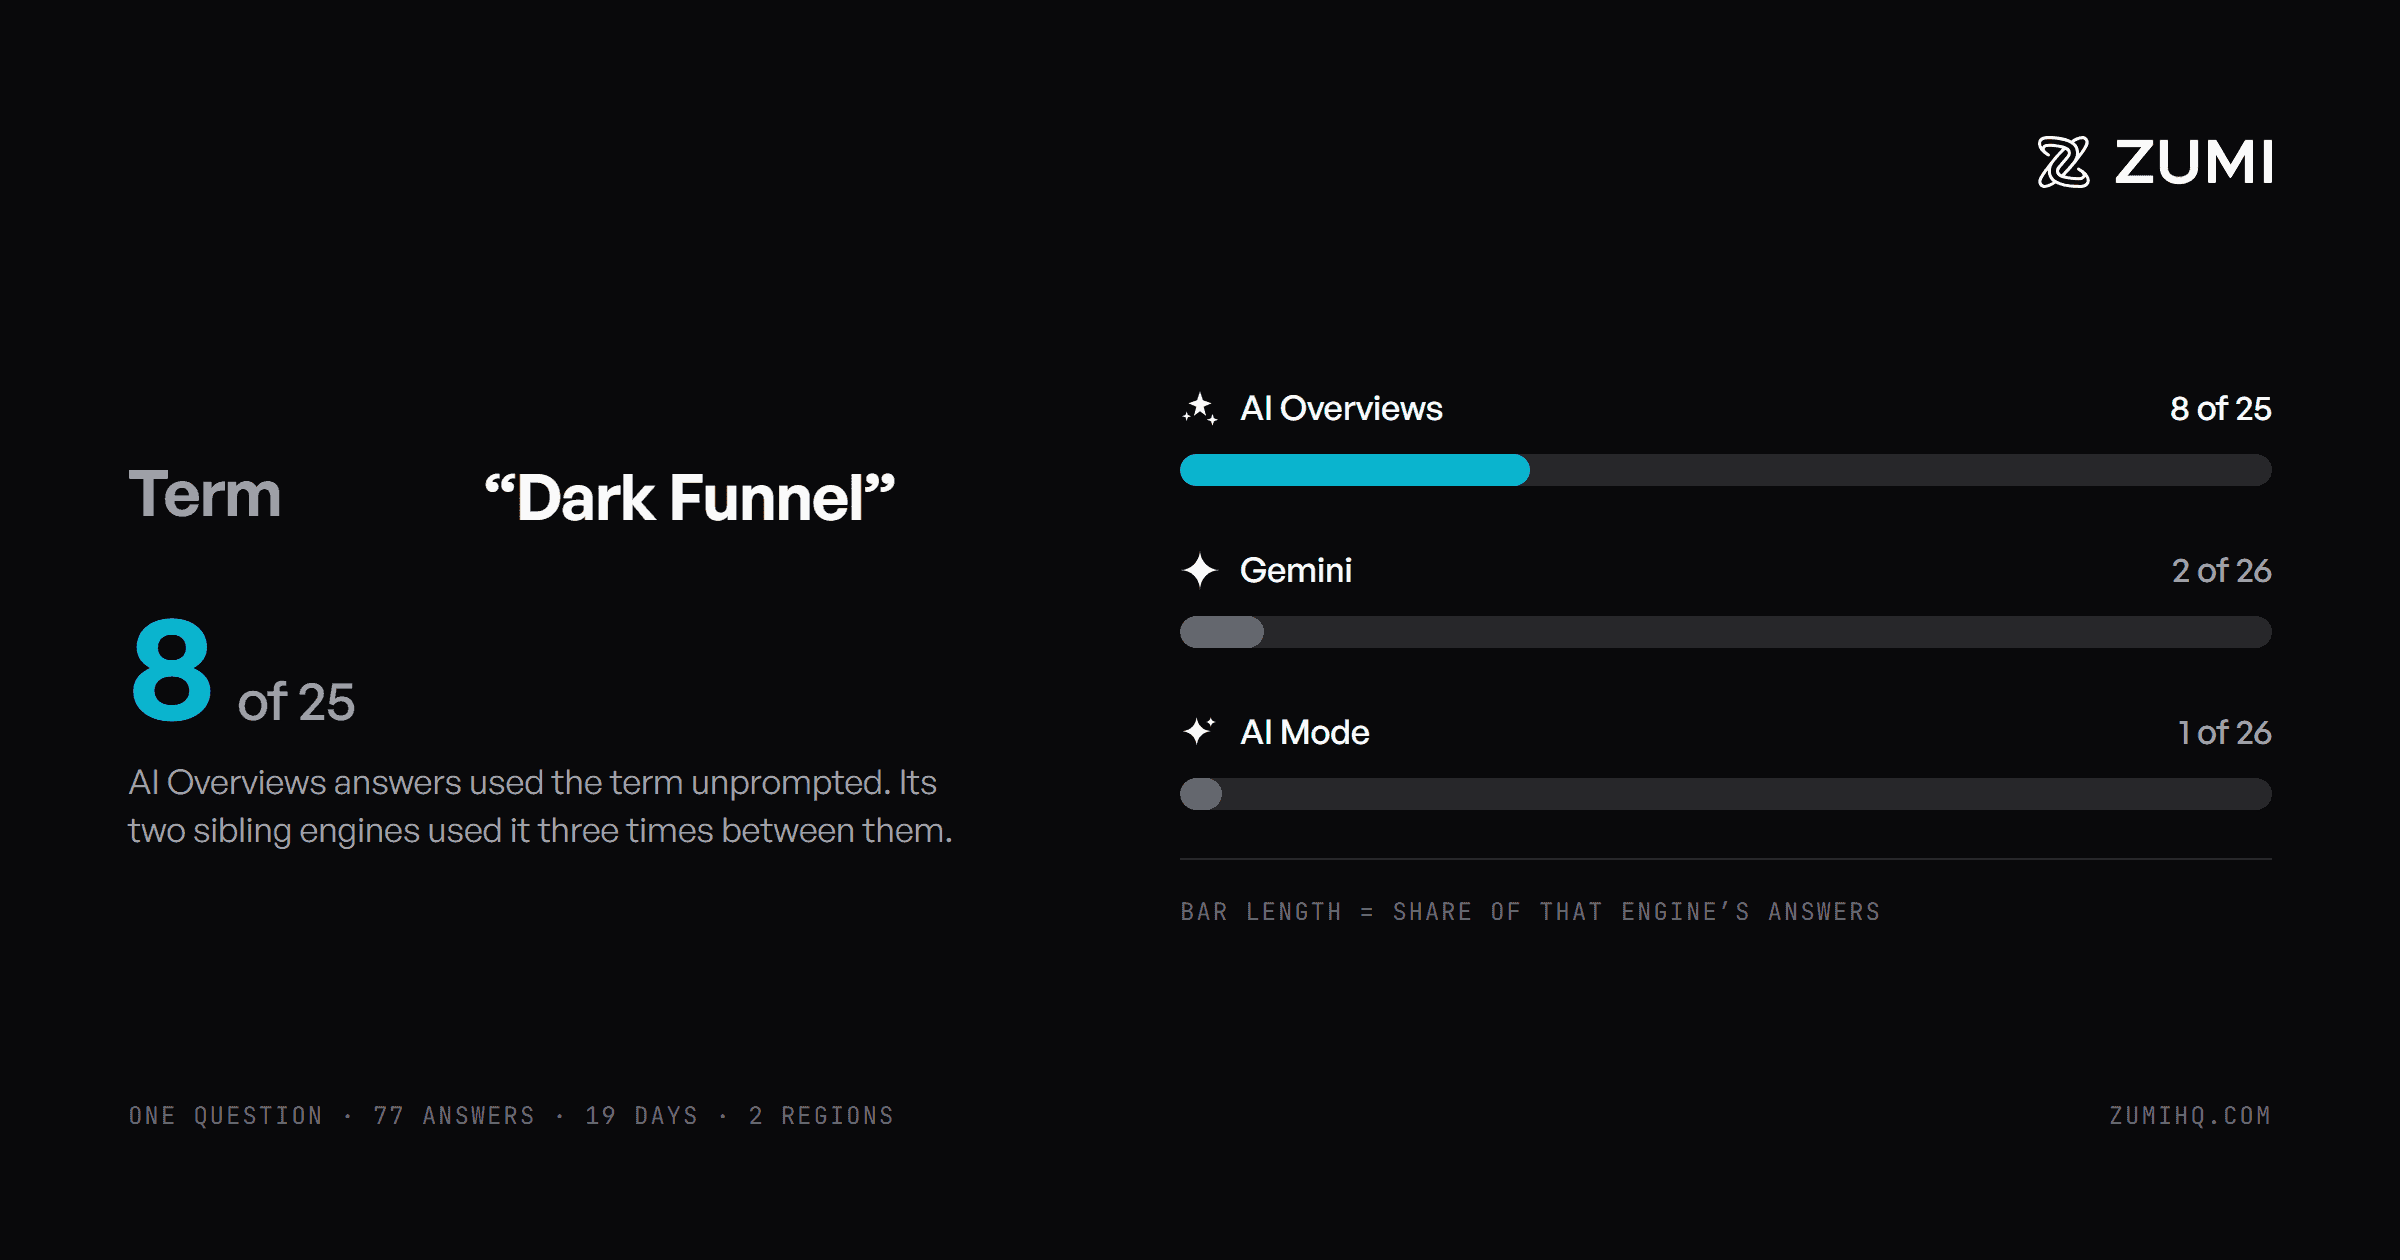Click the ZUMI wordmark text
The image size is (2400, 1260).
2193,162
